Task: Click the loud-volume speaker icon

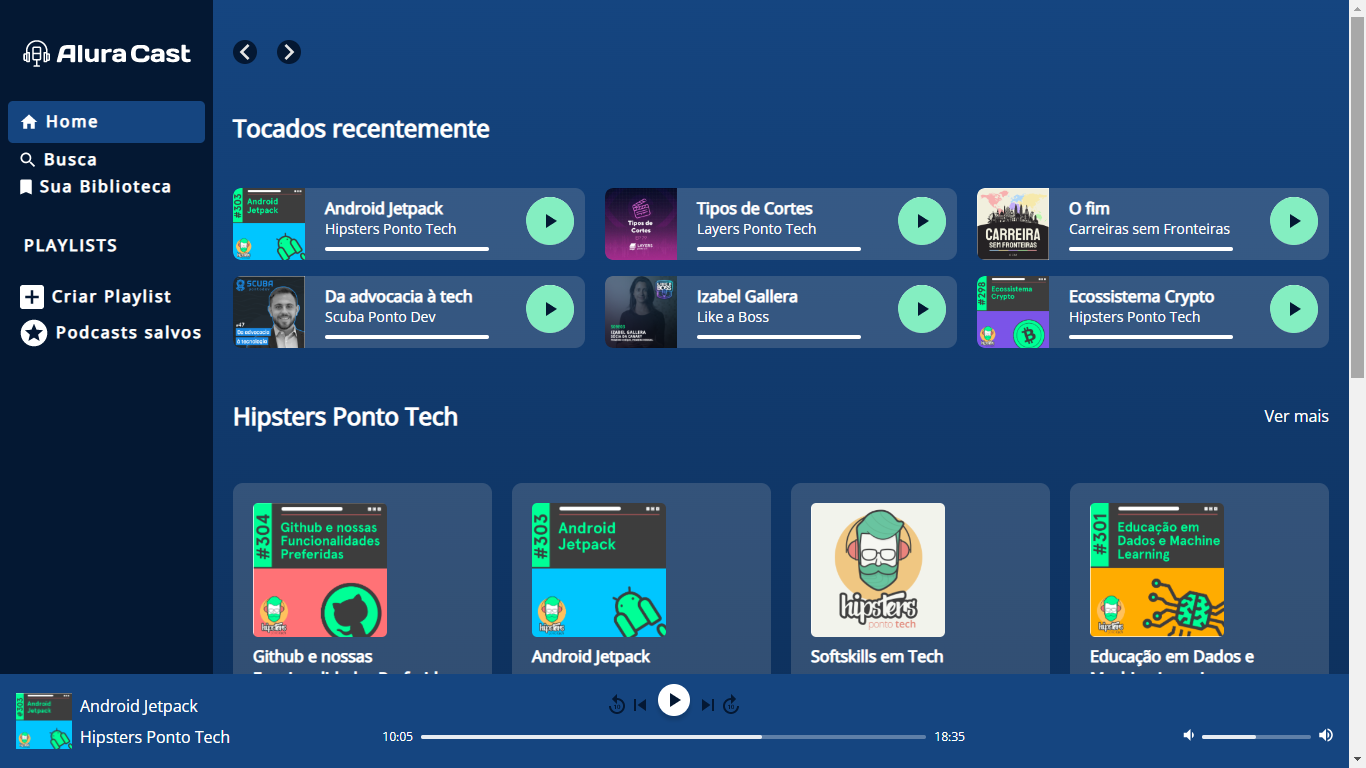Action: point(1326,736)
